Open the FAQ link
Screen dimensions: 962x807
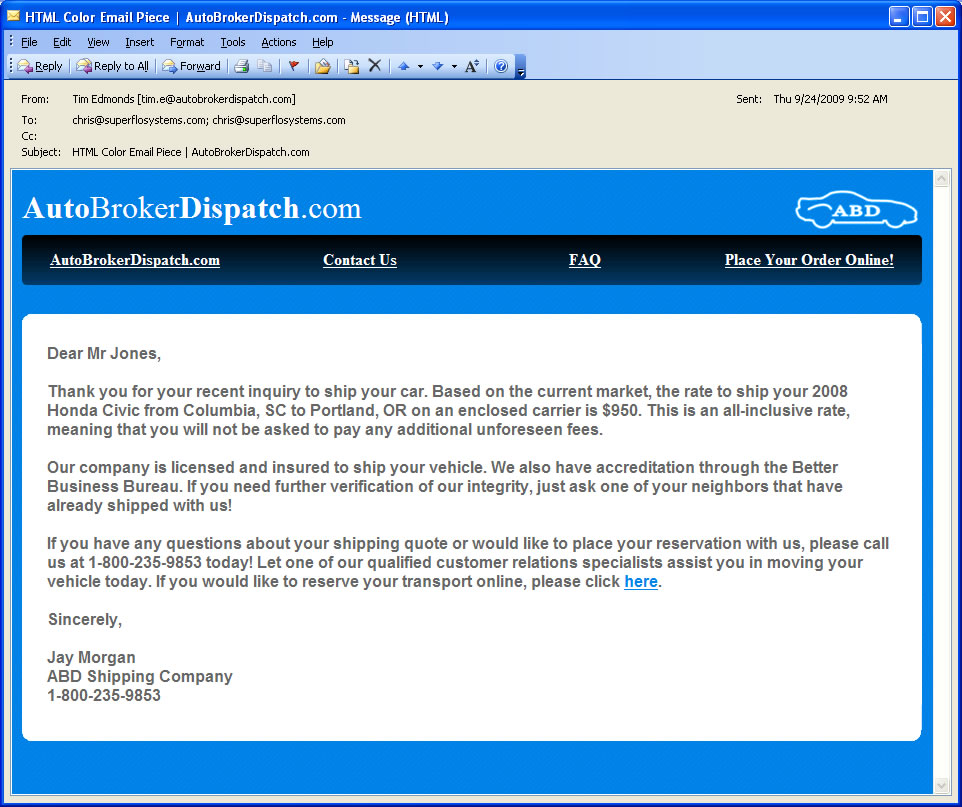tap(585, 260)
